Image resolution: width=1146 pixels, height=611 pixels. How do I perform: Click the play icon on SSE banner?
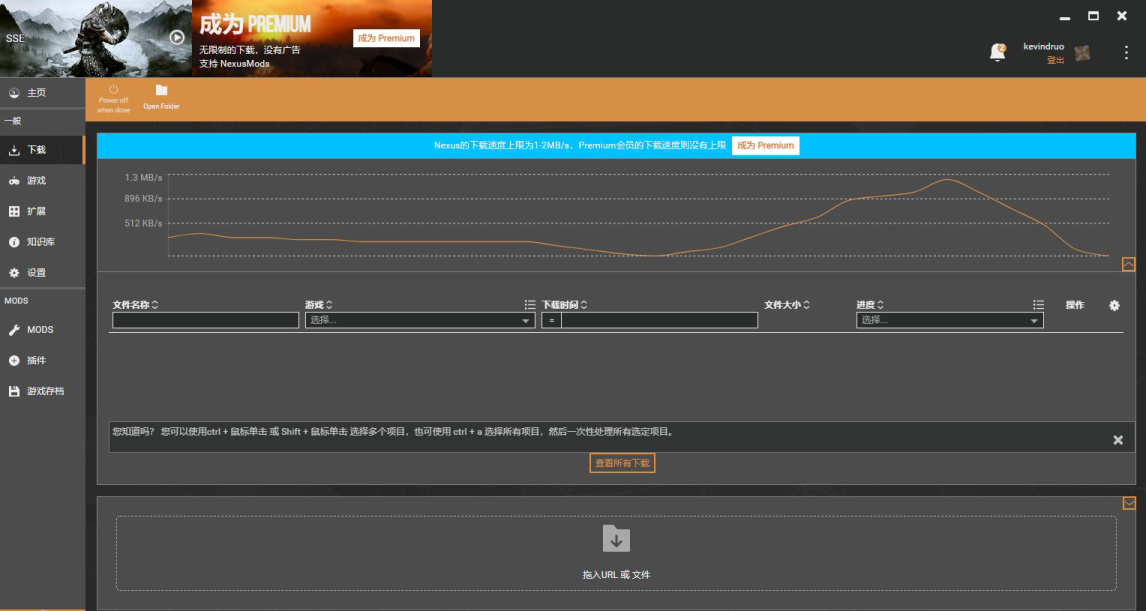click(x=177, y=37)
